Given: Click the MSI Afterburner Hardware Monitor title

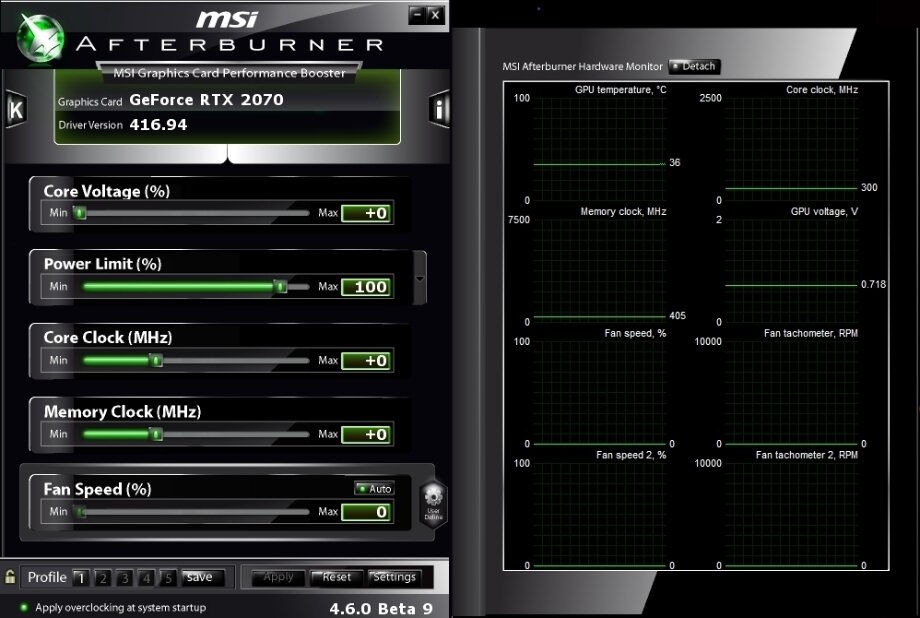Looking at the screenshot, I should click(x=582, y=66).
